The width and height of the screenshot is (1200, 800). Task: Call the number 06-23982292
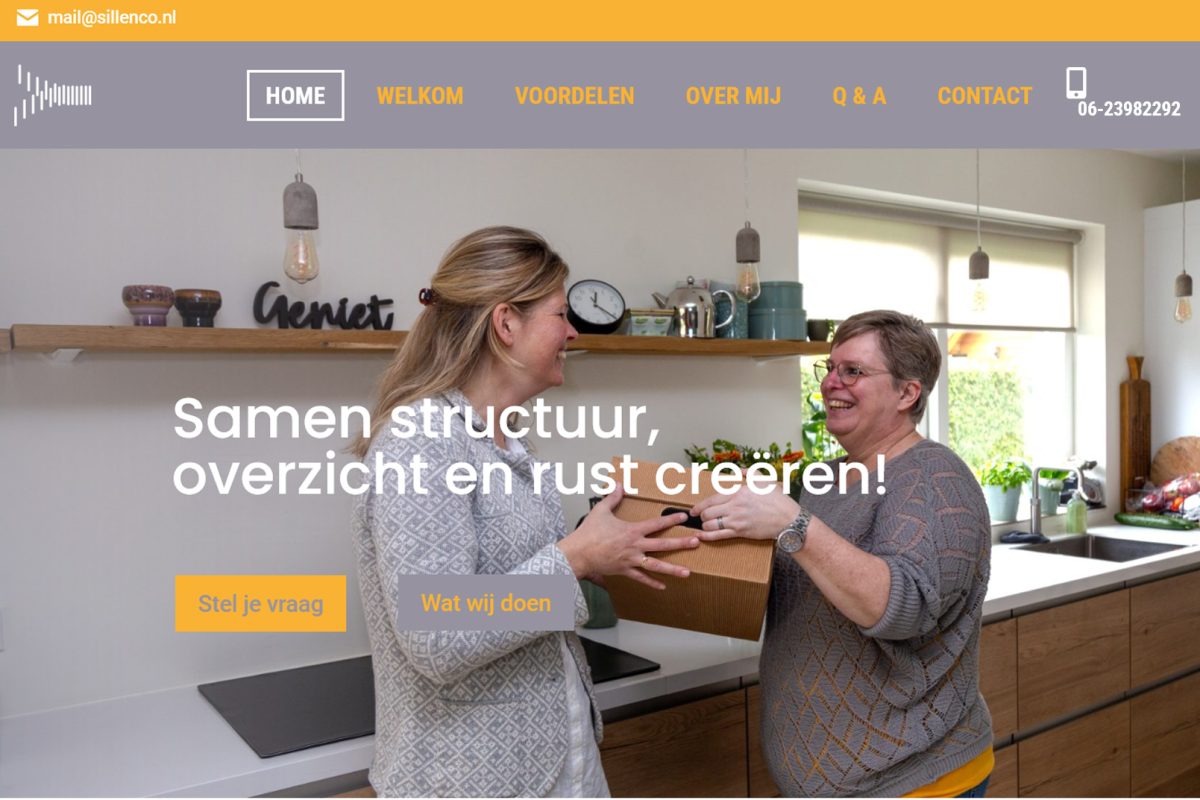pyautogui.click(x=1129, y=109)
